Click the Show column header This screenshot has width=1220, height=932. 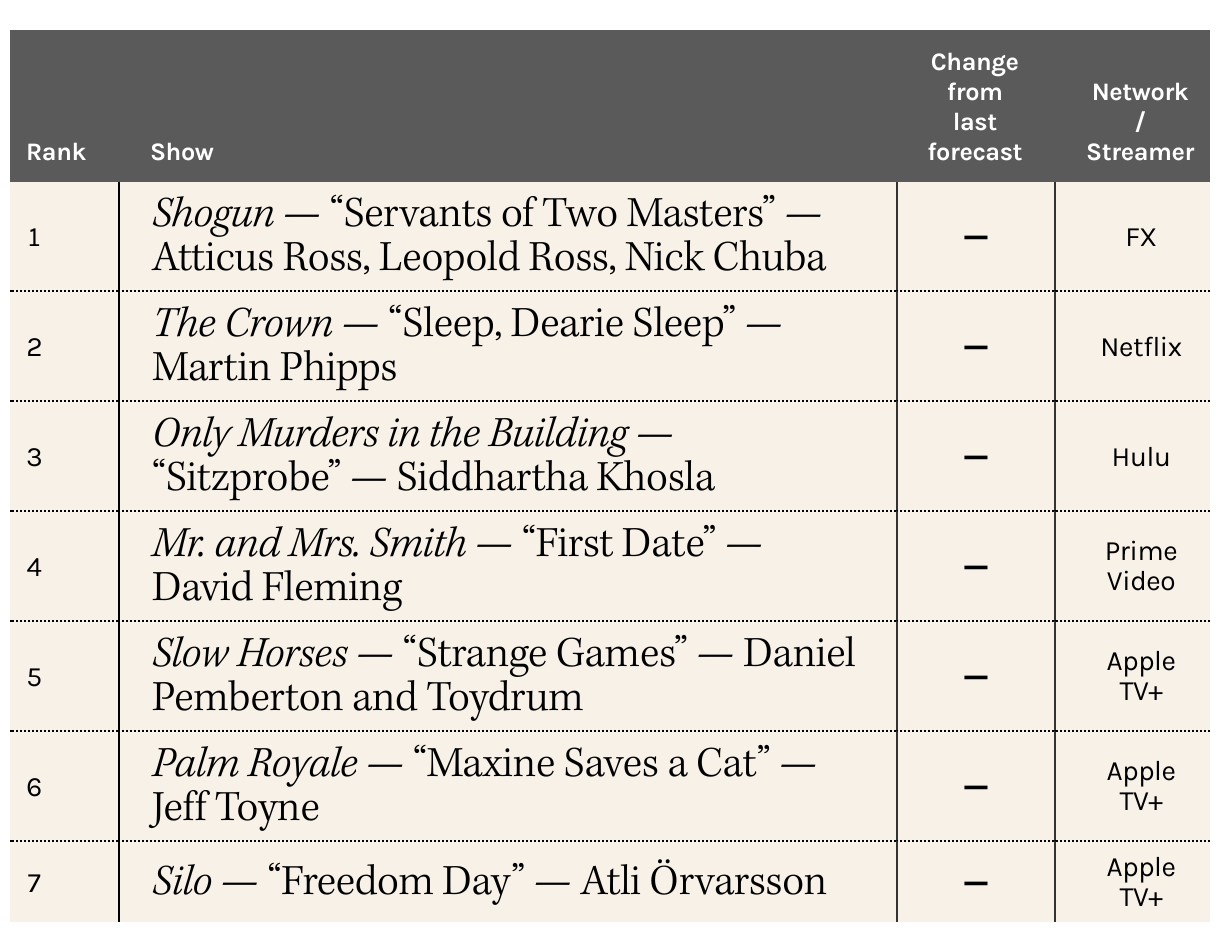(182, 152)
